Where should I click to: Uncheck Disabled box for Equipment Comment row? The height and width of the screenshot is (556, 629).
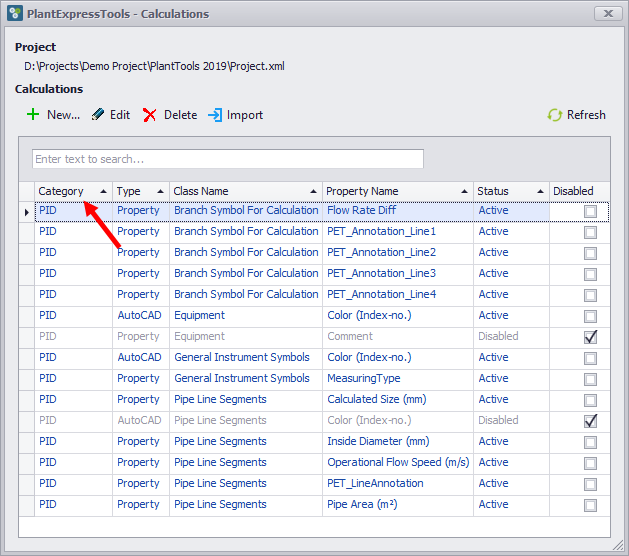(x=590, y=337)
